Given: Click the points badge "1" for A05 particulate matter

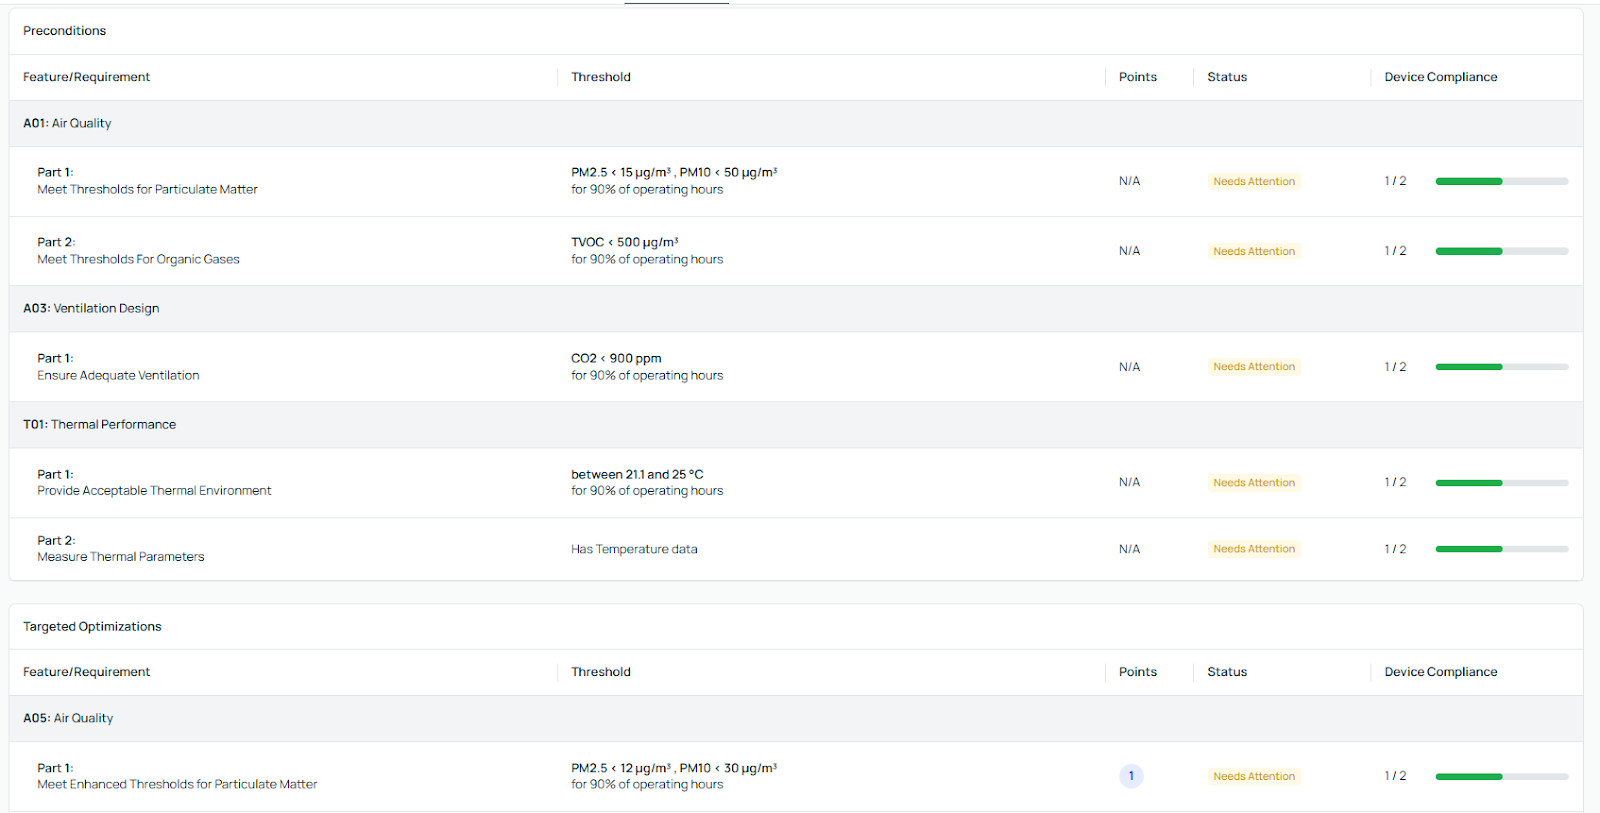Looking at the screenshot, I should (1131, 776).
